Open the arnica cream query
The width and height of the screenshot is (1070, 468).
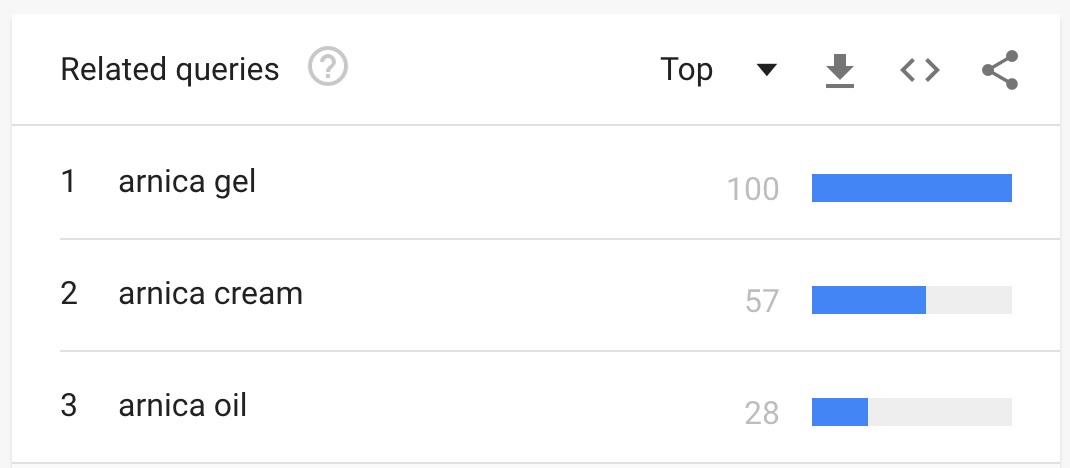coord(210,294)
